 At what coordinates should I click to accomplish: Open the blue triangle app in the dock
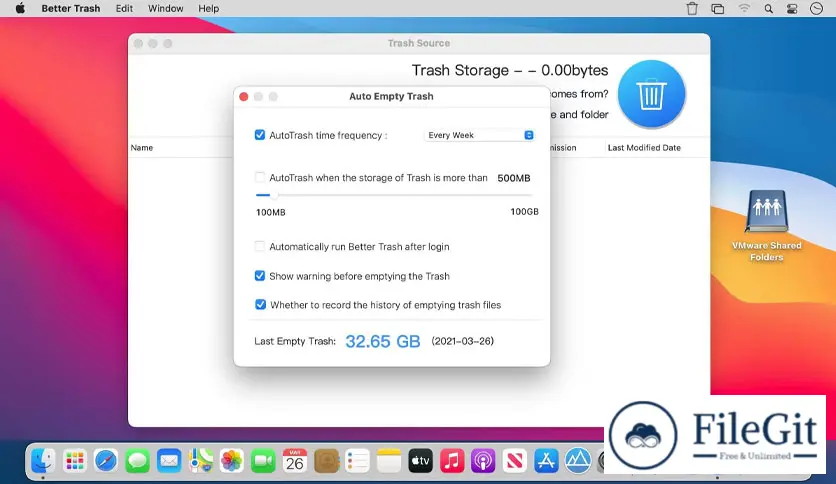click(x=578, y=461)
